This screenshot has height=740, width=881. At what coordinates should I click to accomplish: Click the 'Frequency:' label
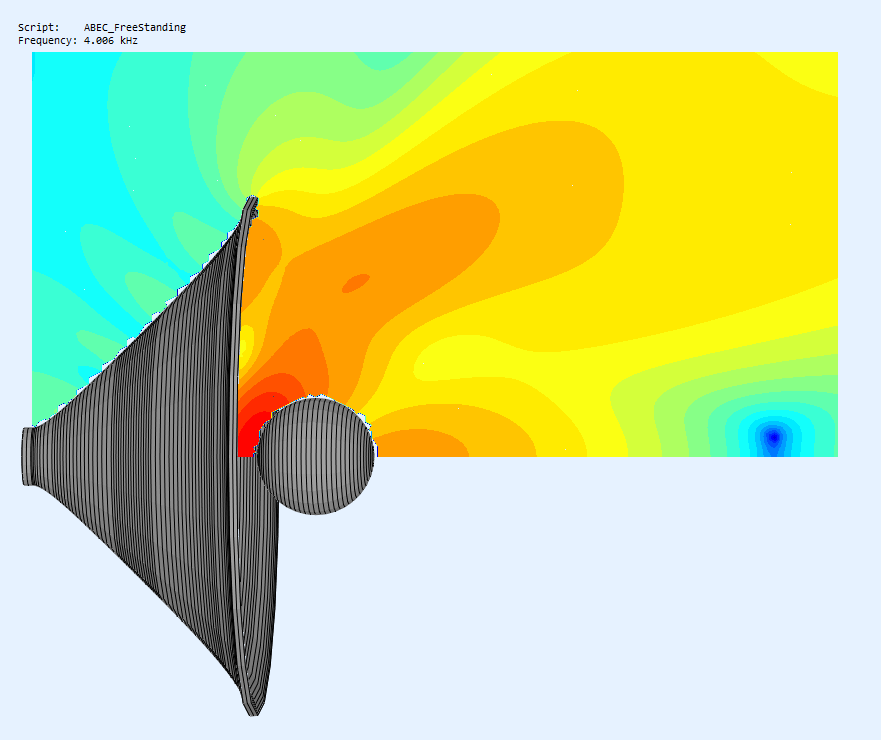[x=47, y=41]
